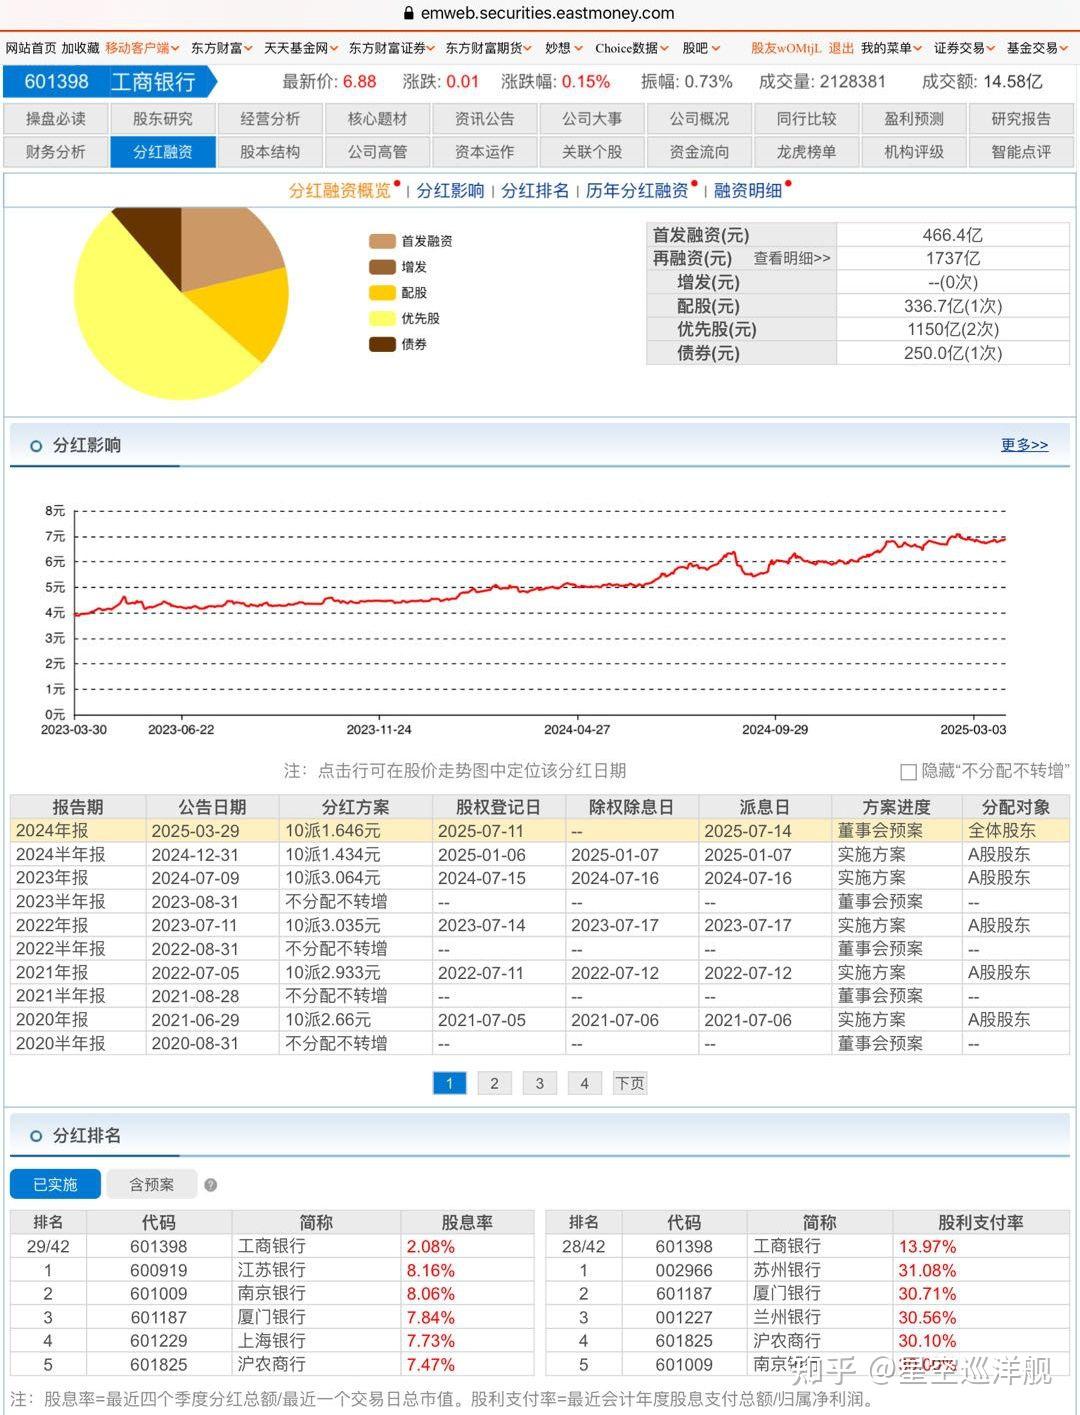Image resolution: width=1080 pixels, height=1415 pixels.
Task: Expand the 基金交易 dropdown
Action: [1038, 48]
